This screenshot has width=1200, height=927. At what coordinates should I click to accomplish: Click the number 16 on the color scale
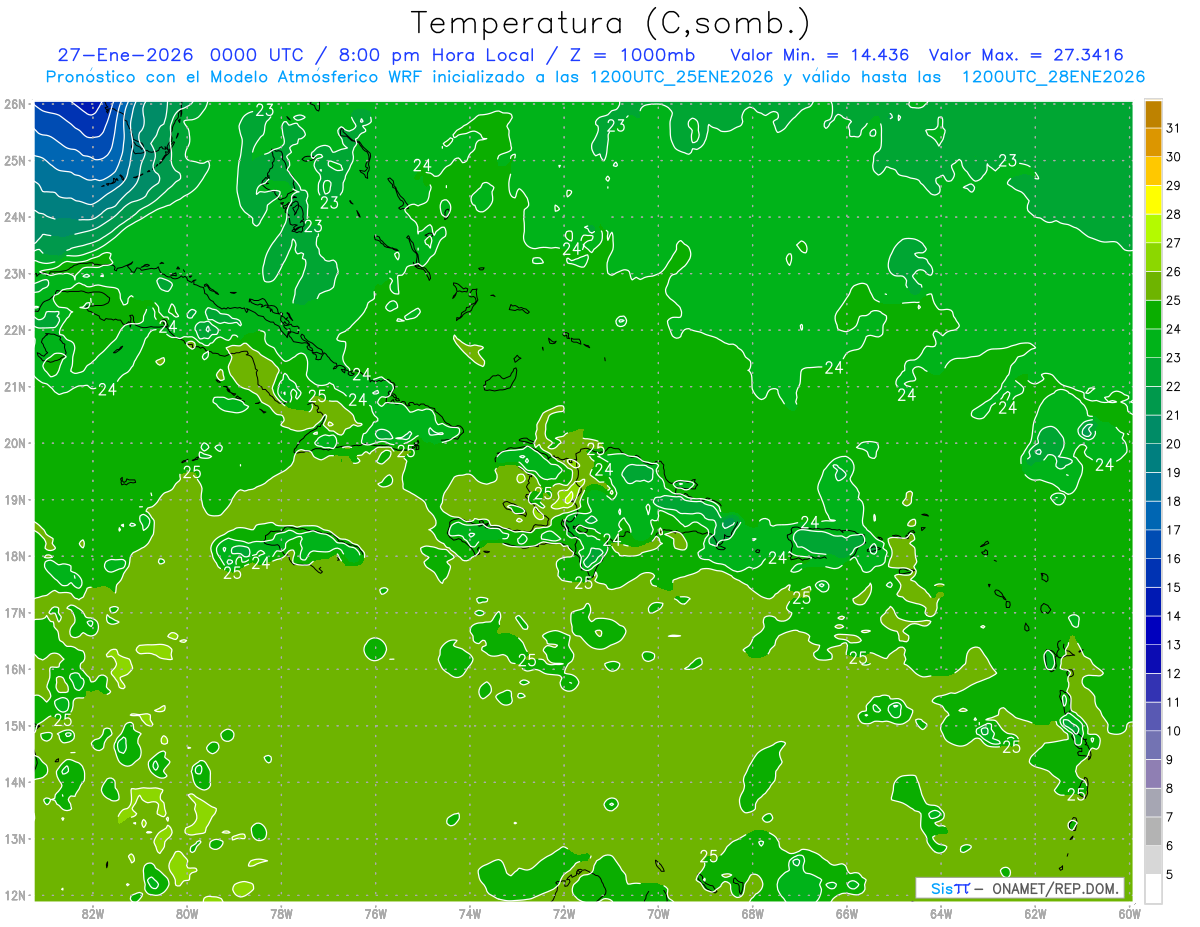(x=1173, y=558)
